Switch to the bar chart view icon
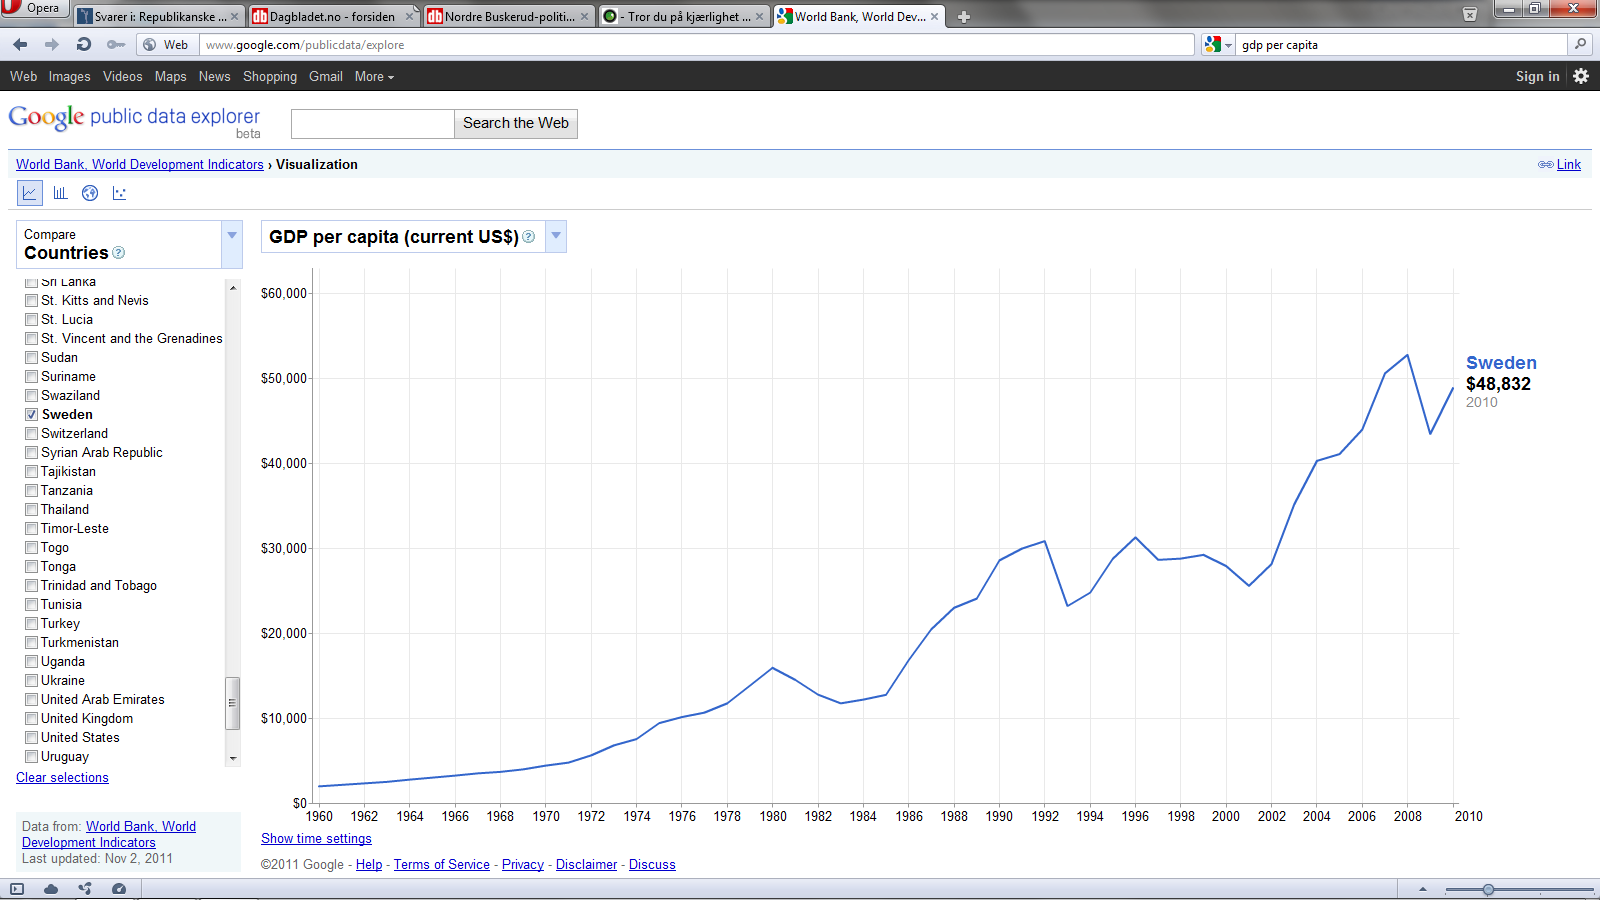This screenshot has height=900, width=1600. [x=60, y=193]
